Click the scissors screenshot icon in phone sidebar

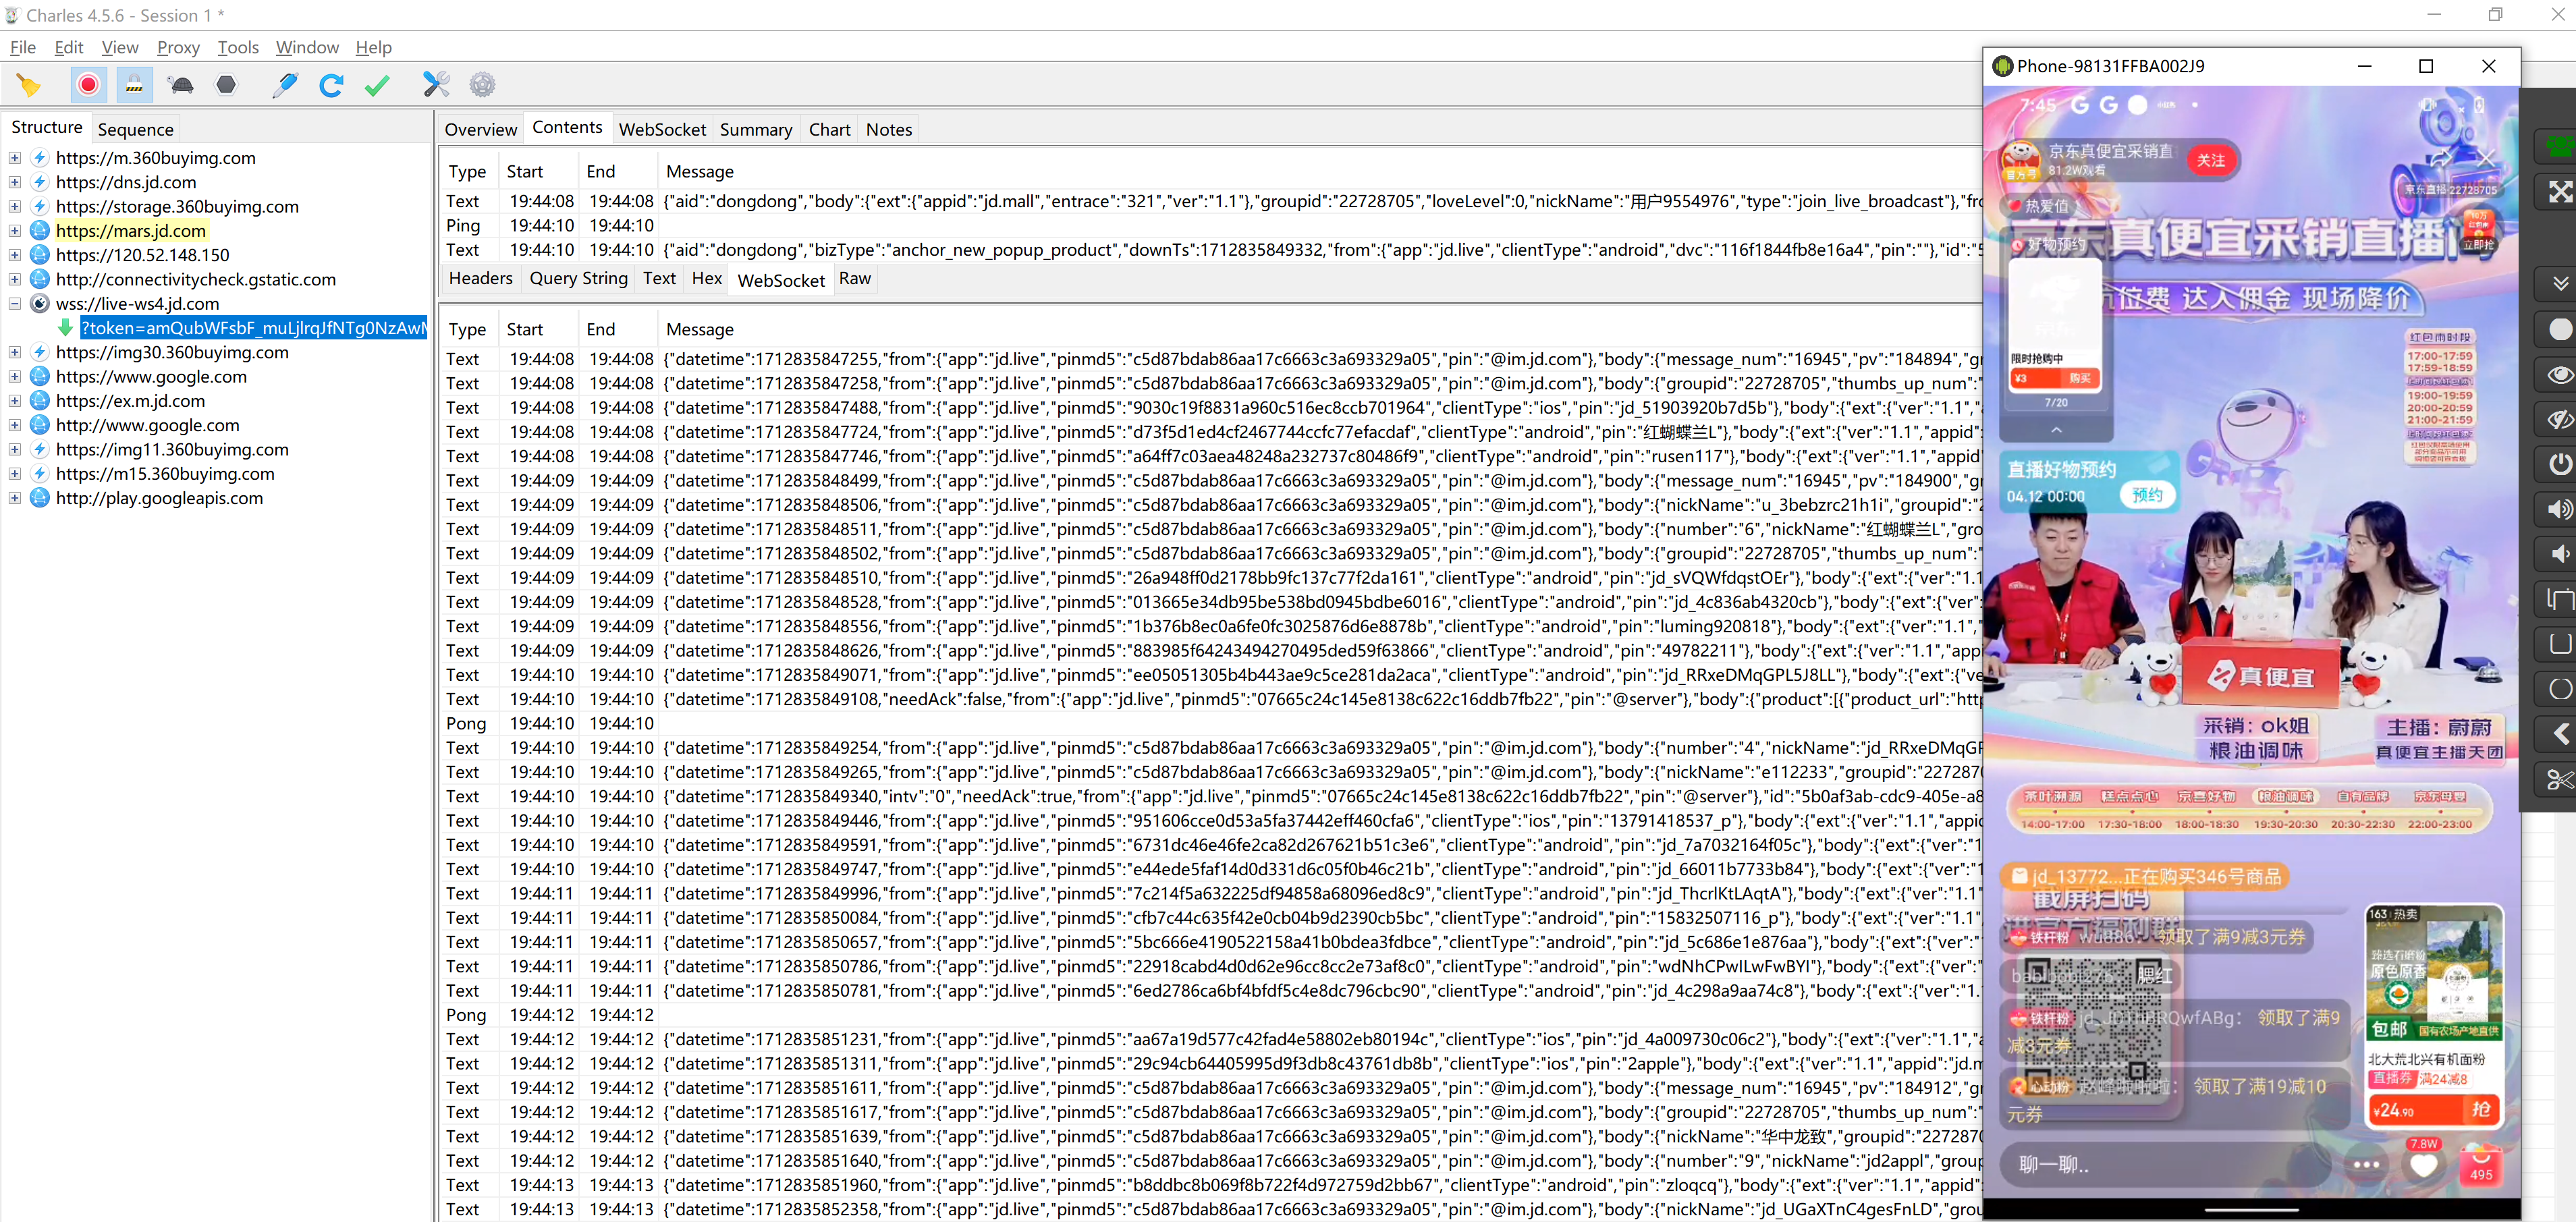coord(2559,779)
